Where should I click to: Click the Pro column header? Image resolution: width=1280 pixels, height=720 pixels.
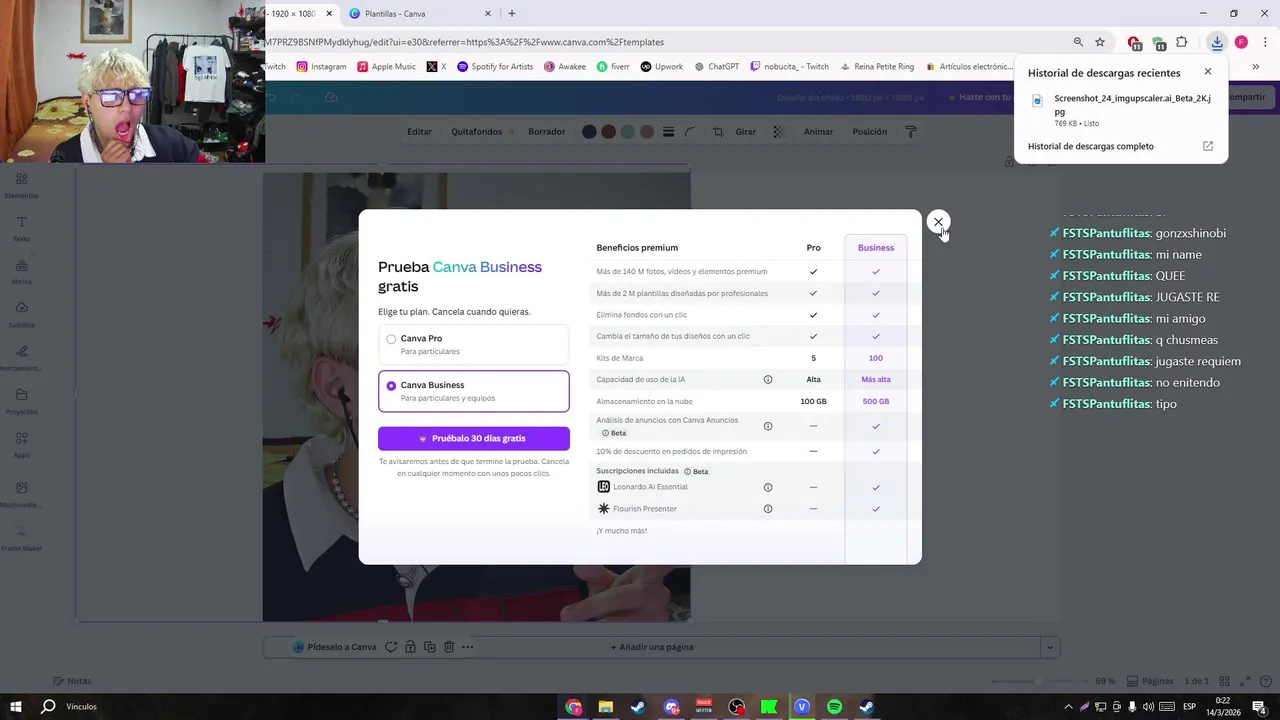tap(813, 248)
